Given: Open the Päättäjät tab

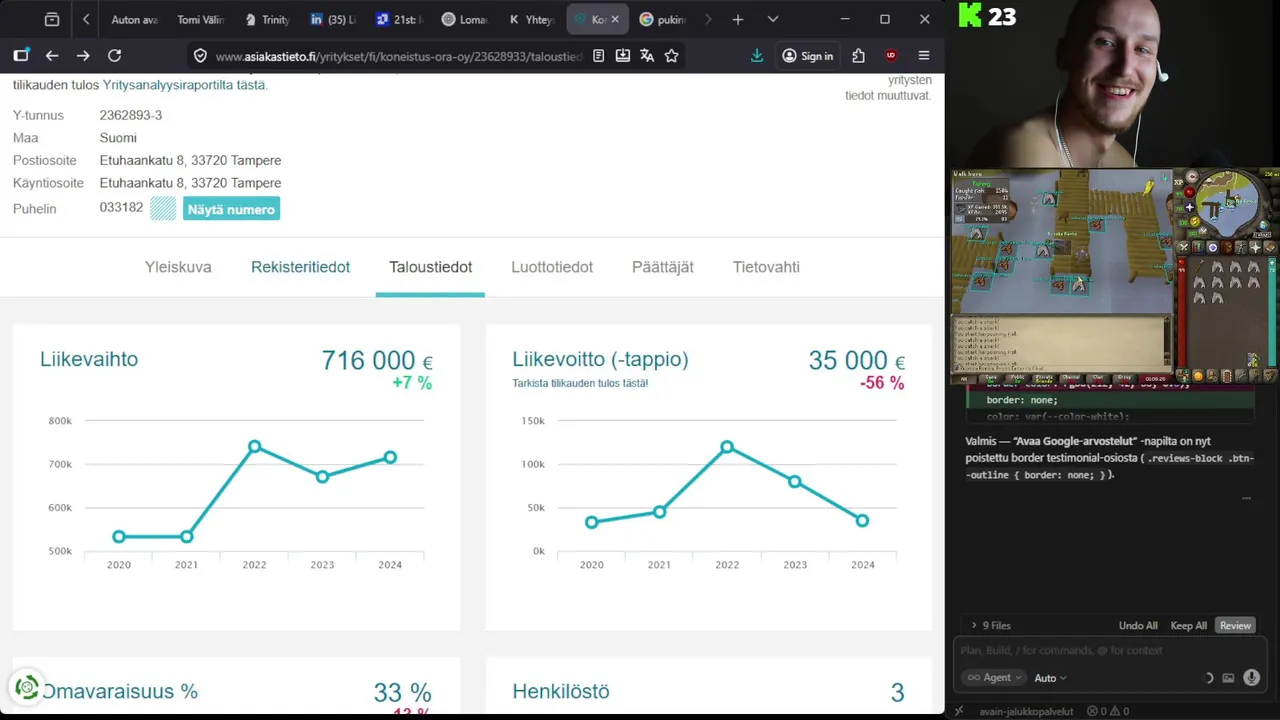Looking at the screenshot, I should point(663,267).
